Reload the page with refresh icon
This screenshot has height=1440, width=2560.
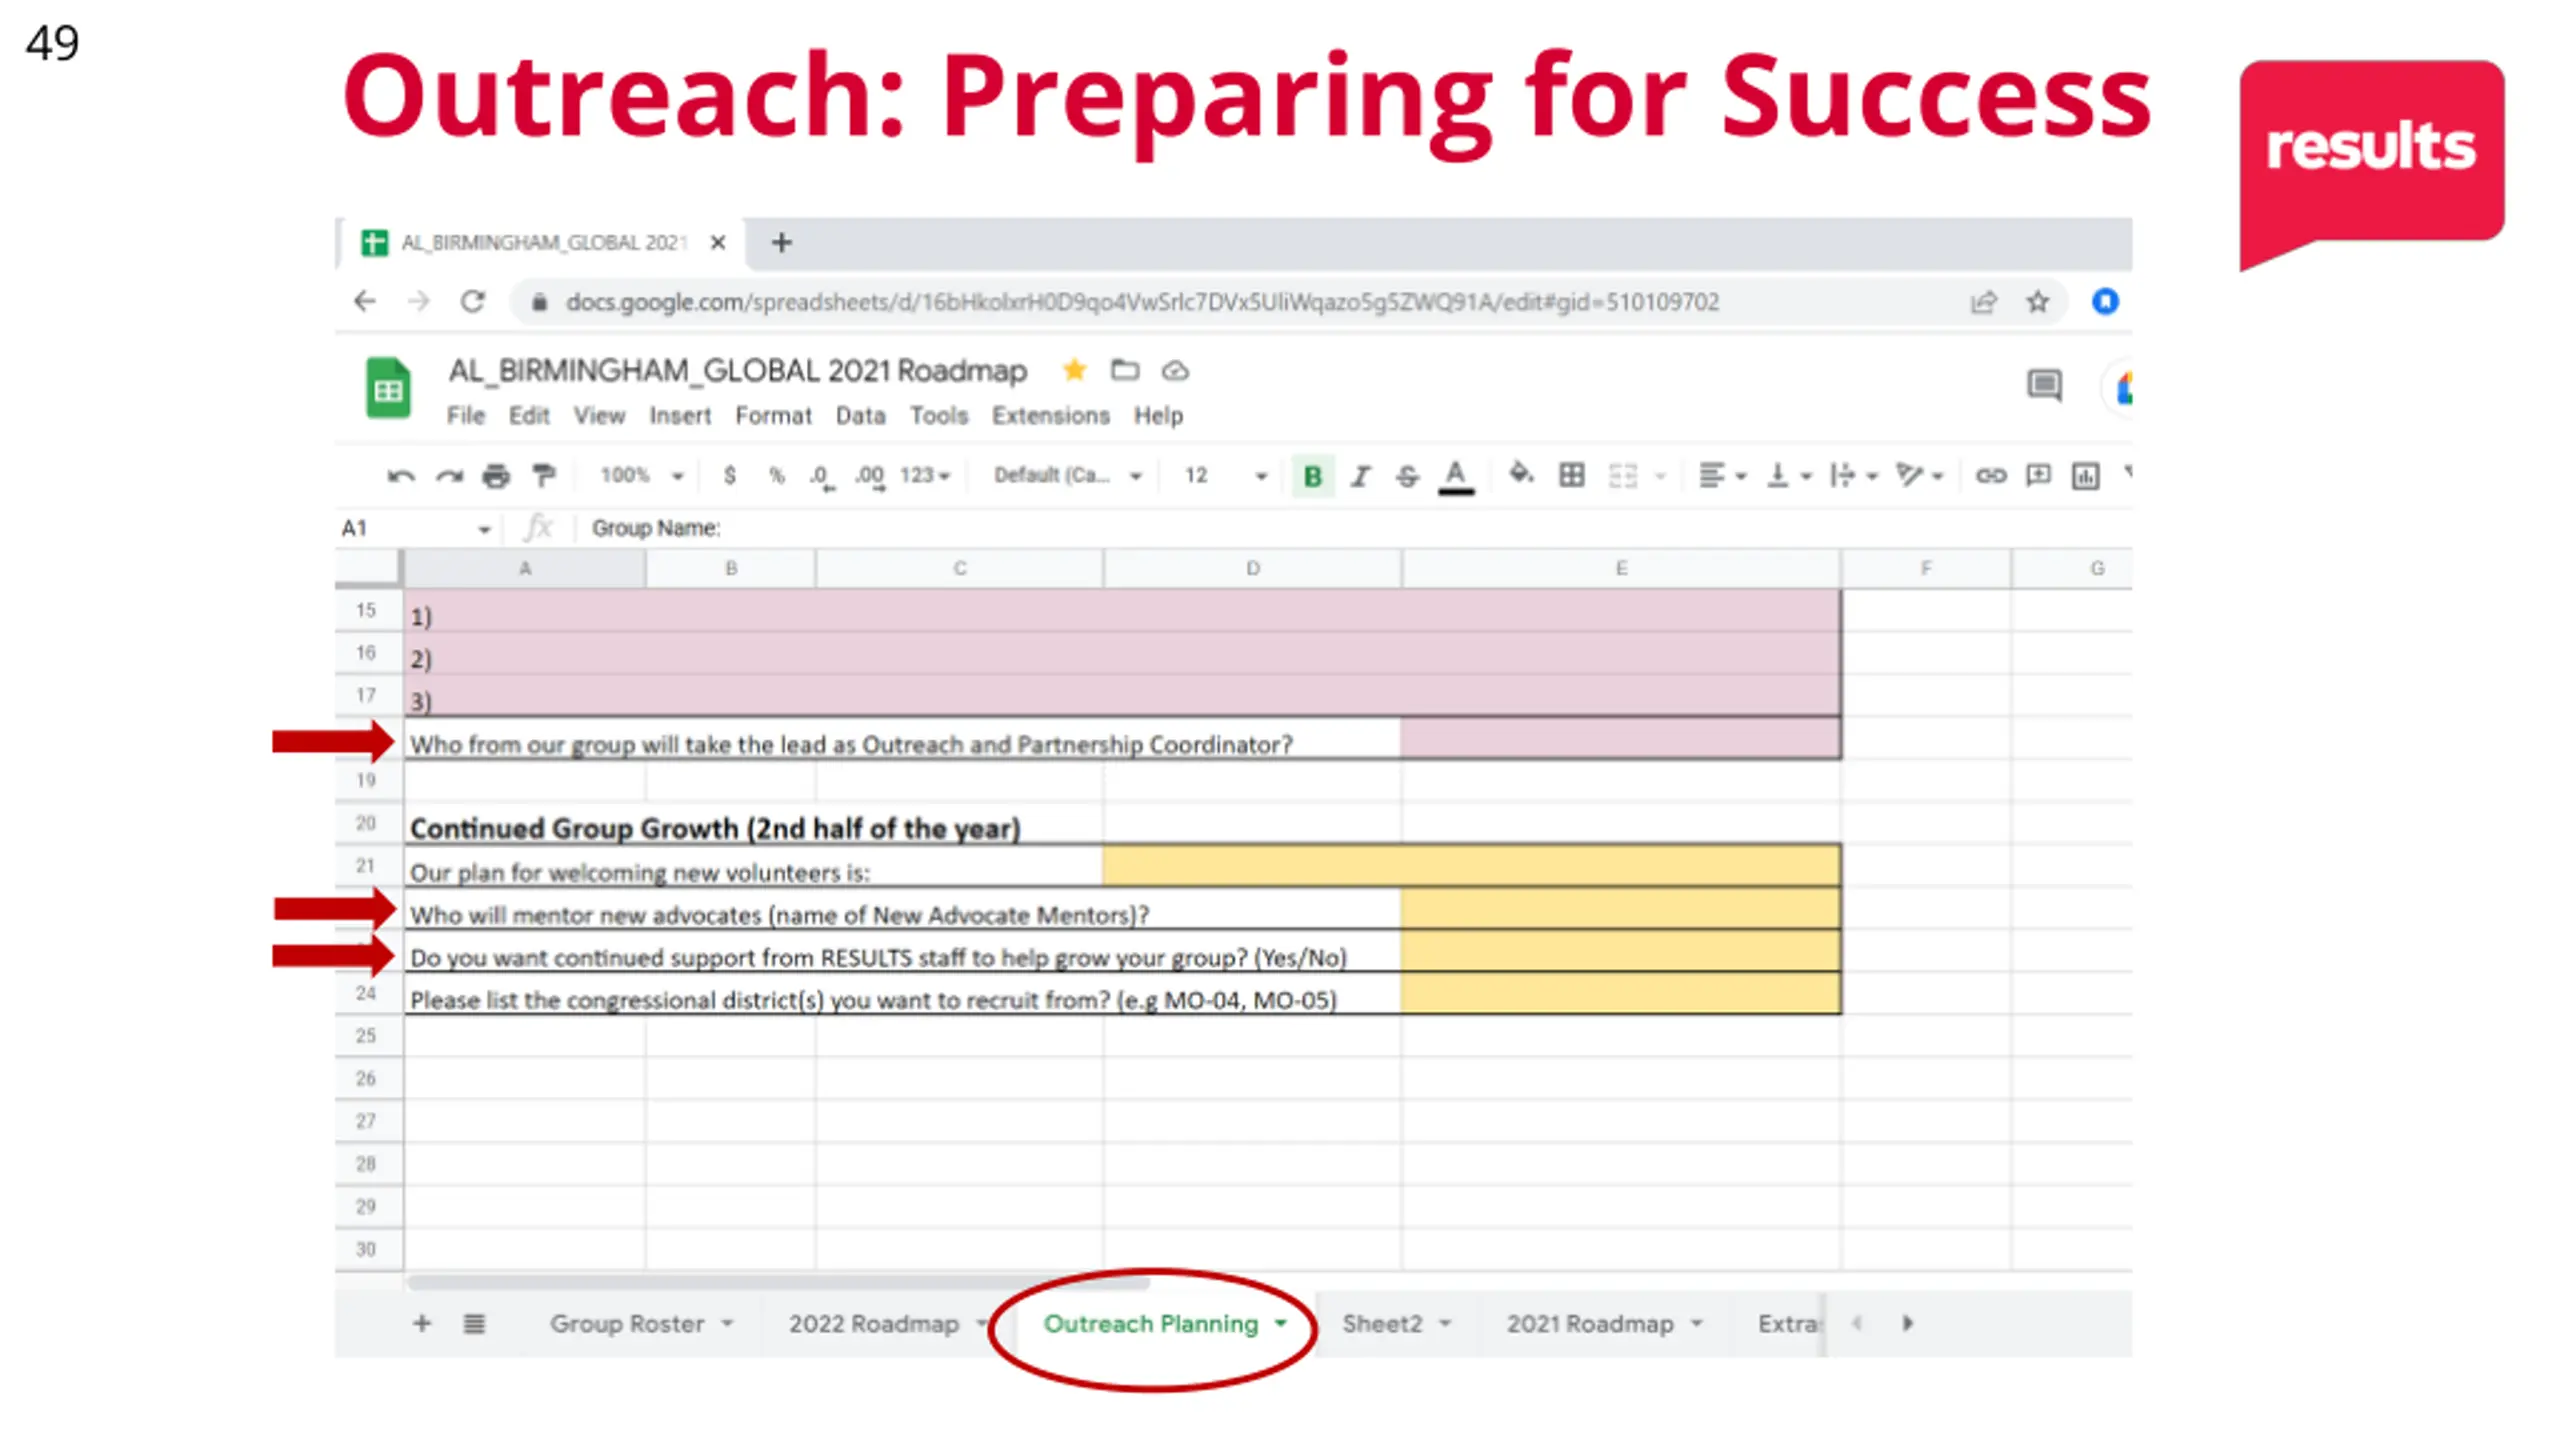(x=473, y=301)
